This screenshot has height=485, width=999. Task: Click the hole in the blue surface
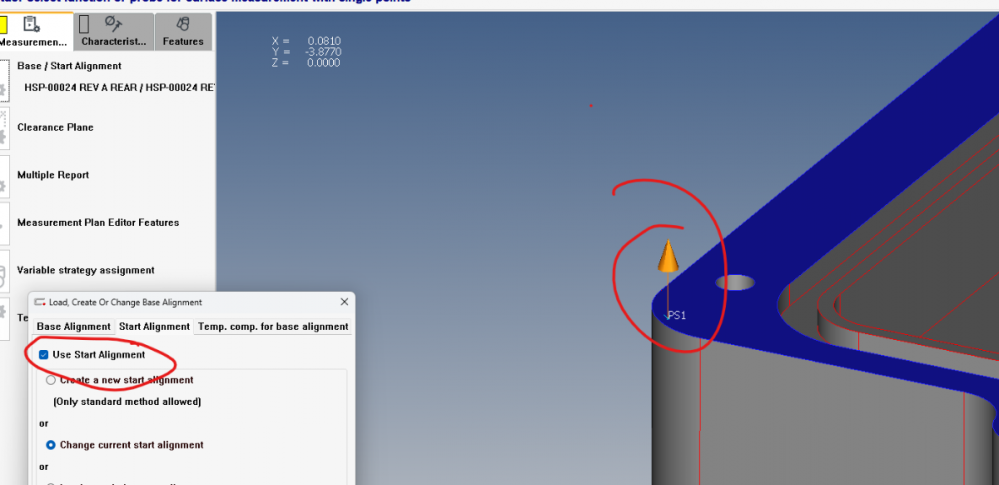coord(735,282)
